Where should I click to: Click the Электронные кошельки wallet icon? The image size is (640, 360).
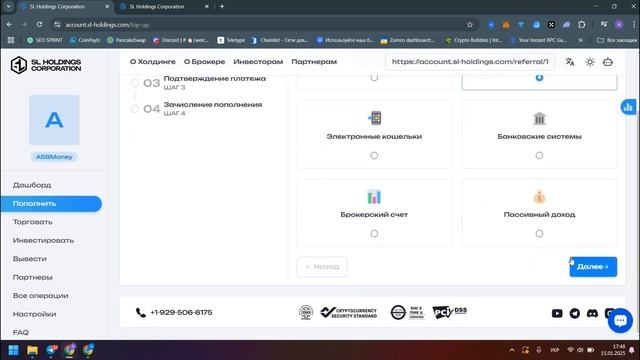374,118
